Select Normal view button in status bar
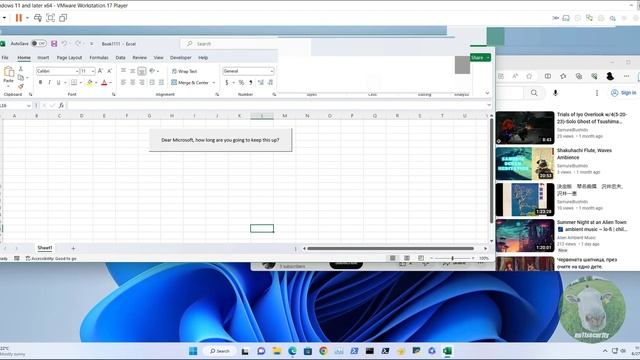The image size is (640, 360). [x=393, y=258]
